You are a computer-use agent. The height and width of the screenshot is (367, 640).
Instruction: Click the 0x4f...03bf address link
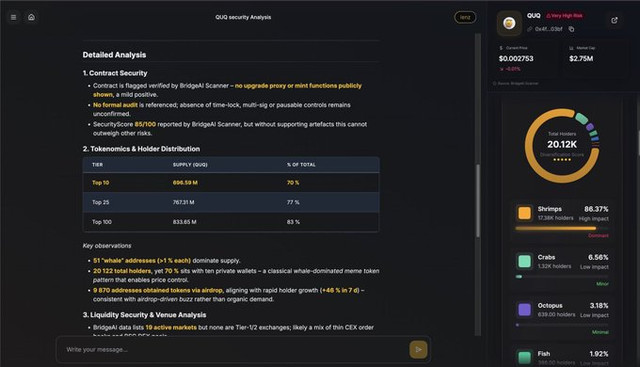tap(548, 29)
